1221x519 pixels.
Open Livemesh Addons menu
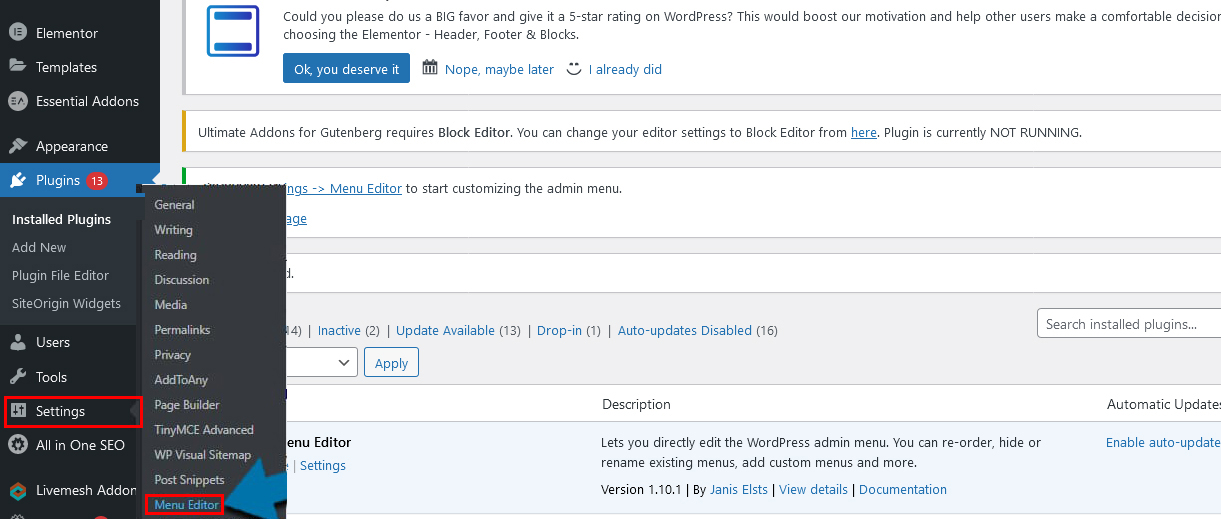click(x=86, y=490)
